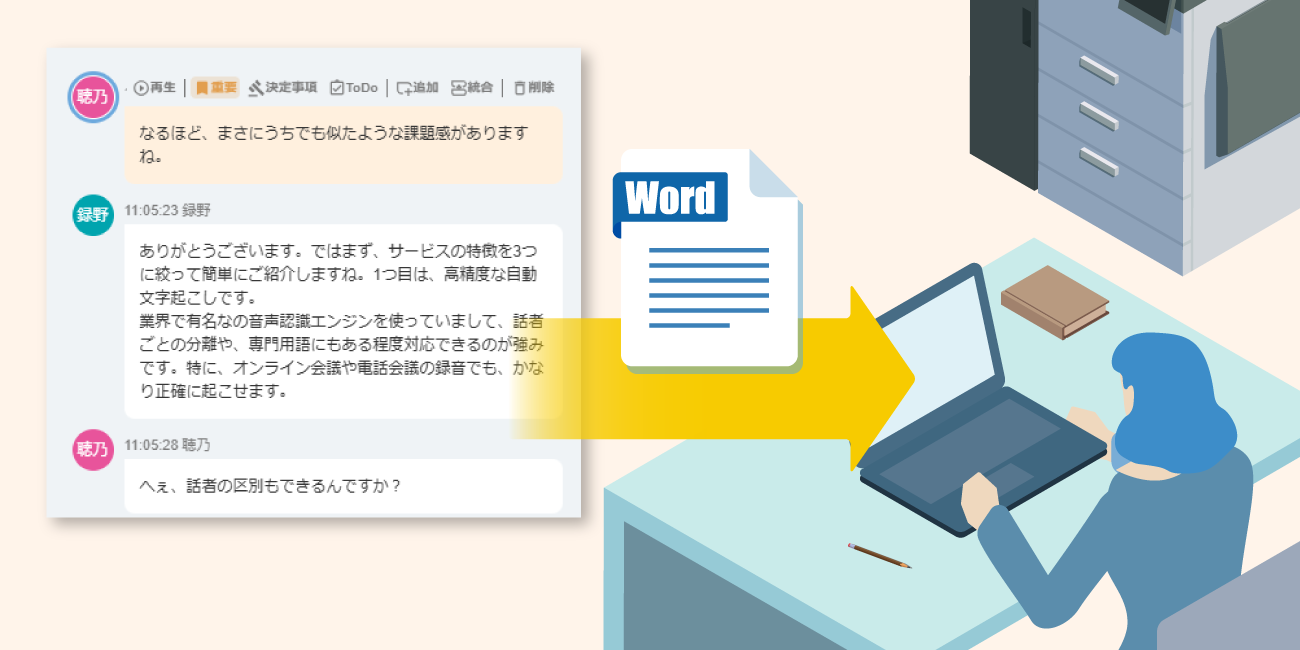Screen dimensions: 1300x650
Task: Click the 再生 play button
Action: pos(155,88)
